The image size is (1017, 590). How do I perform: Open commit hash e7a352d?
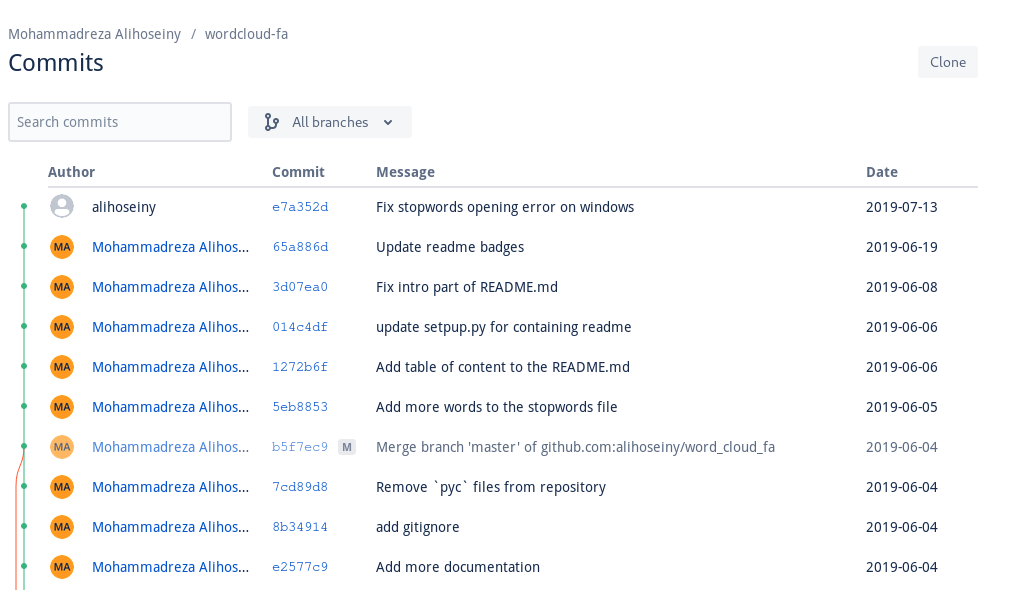300,207
